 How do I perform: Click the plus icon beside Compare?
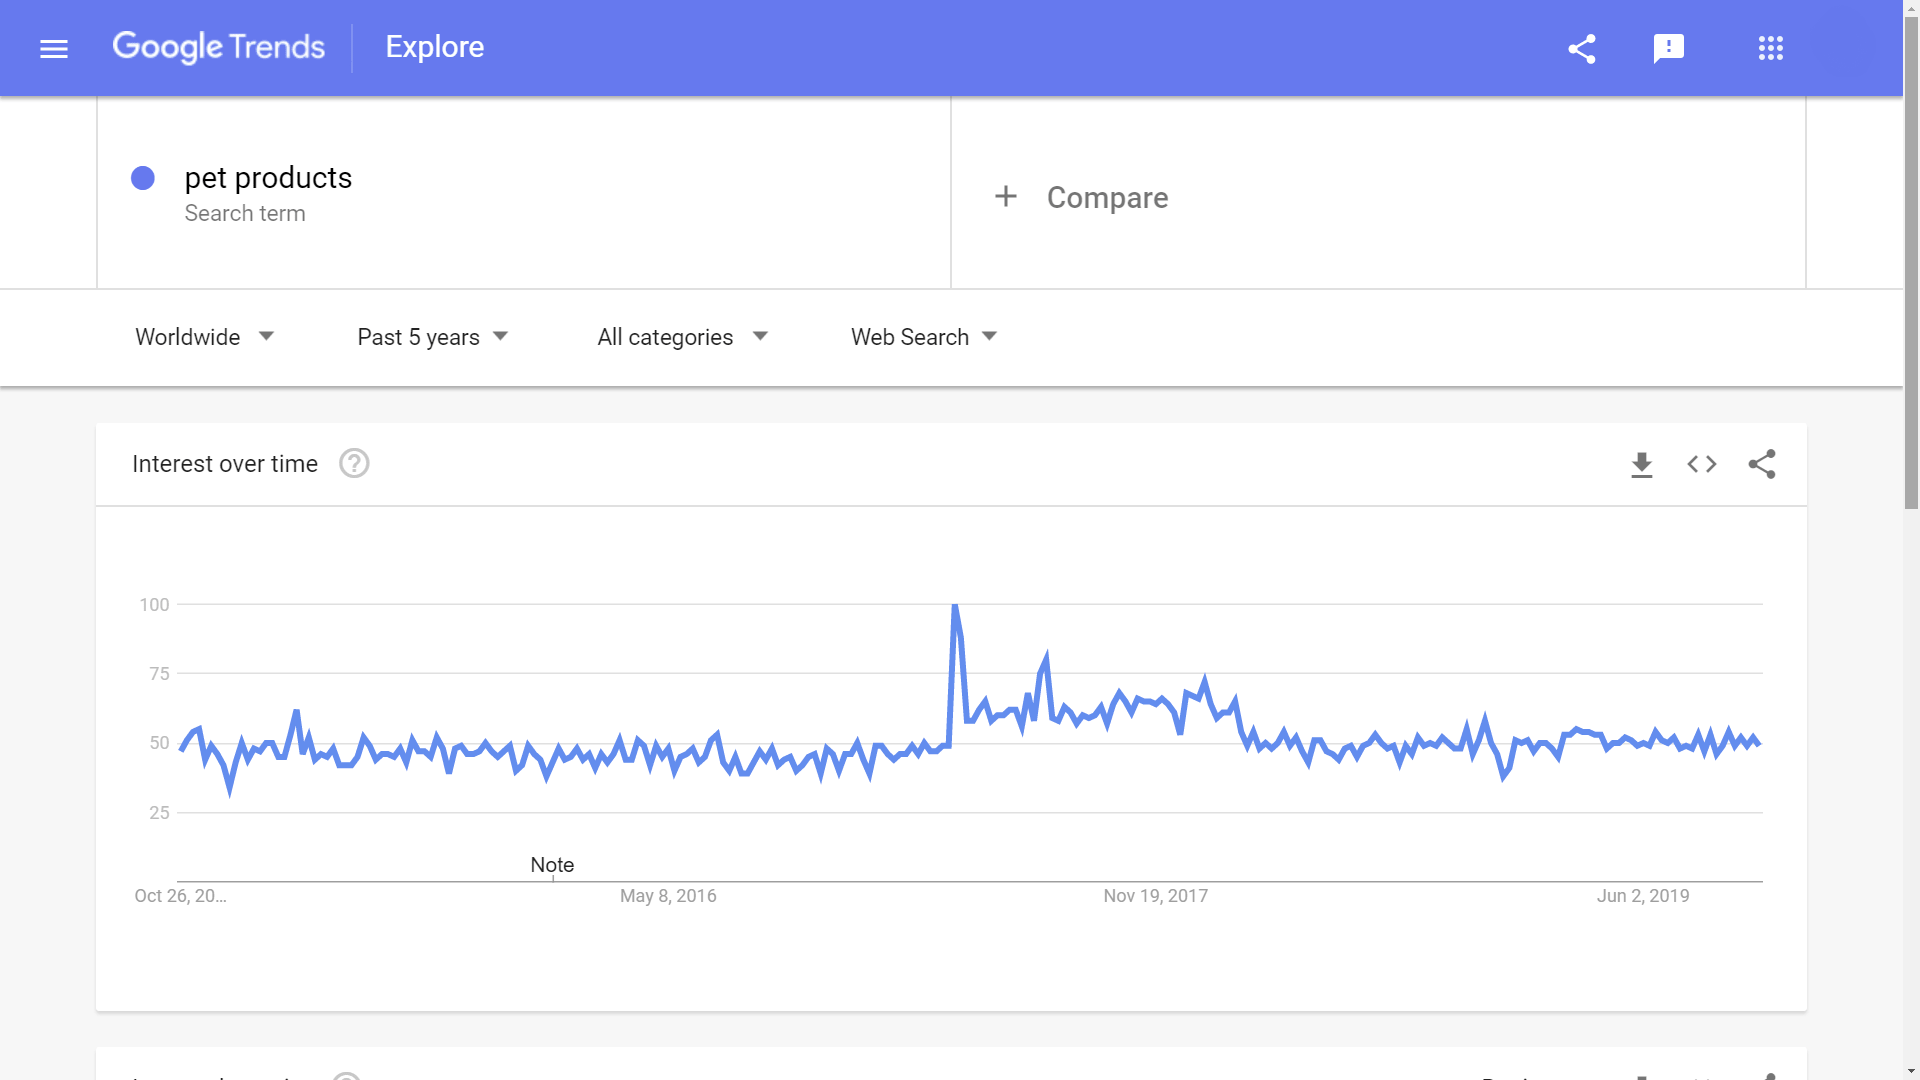tap(1005, 197)
